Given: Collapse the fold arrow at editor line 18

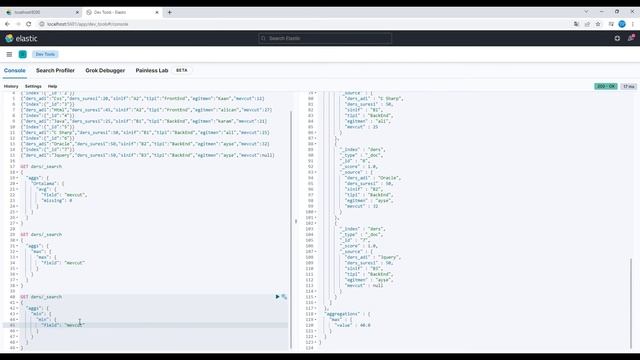Looking at the screenshot, I should point(17,172).
